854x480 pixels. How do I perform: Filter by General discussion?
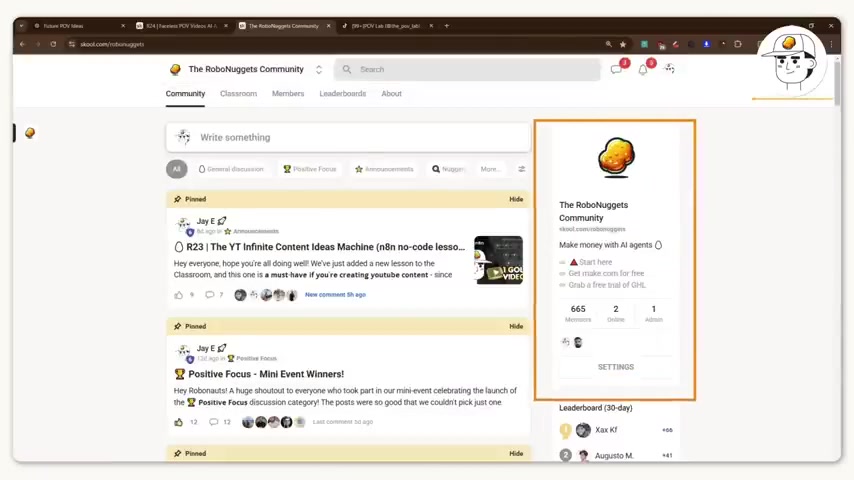tap(231, 169)
